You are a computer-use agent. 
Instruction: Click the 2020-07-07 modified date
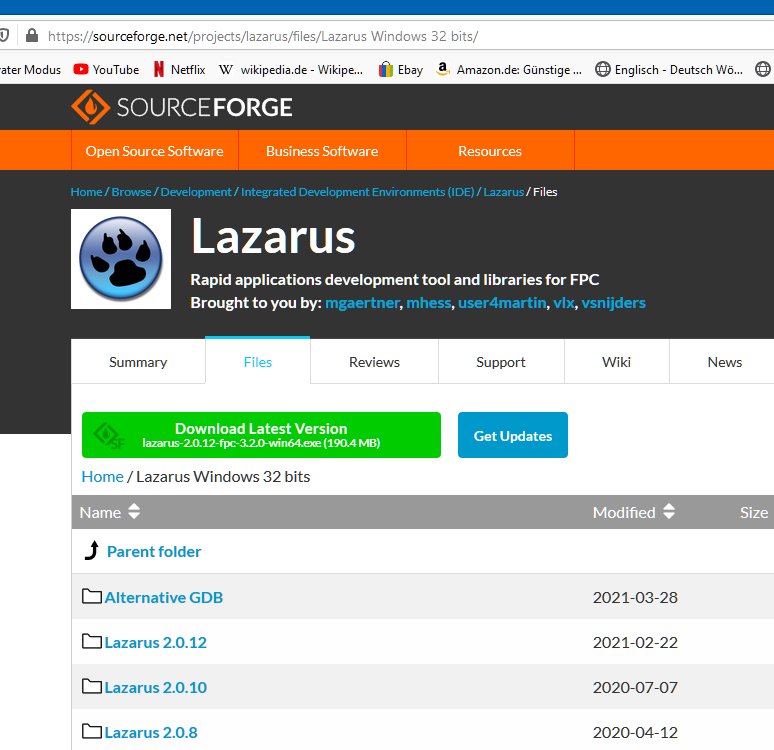coord(635,687)
